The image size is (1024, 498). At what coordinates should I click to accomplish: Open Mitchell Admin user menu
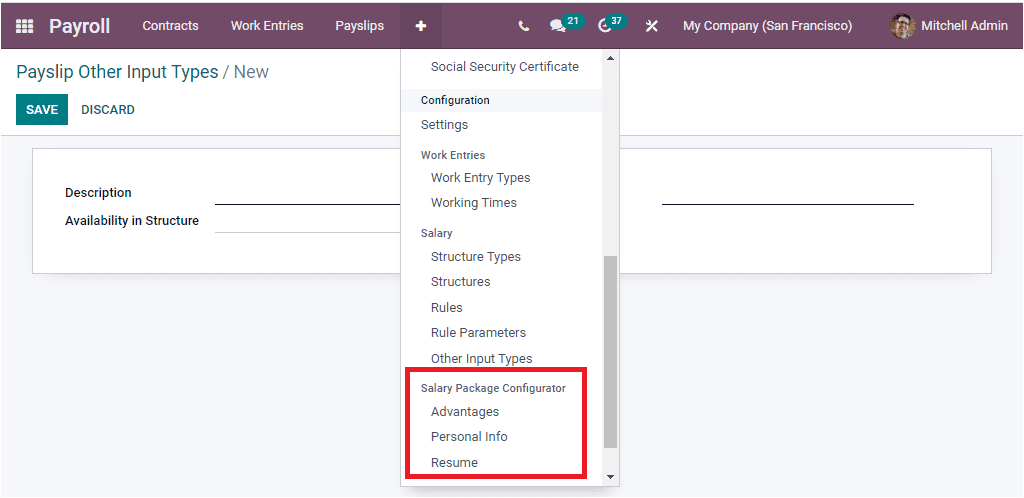coord(949,26)
